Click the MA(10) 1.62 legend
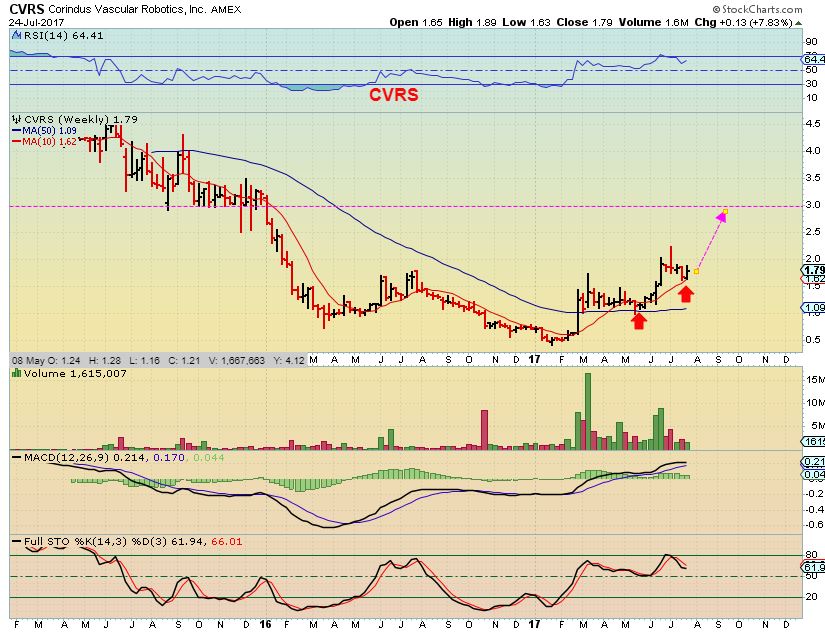Image resolution: width=825 pixels, height=633 pixels. point(49,141)
